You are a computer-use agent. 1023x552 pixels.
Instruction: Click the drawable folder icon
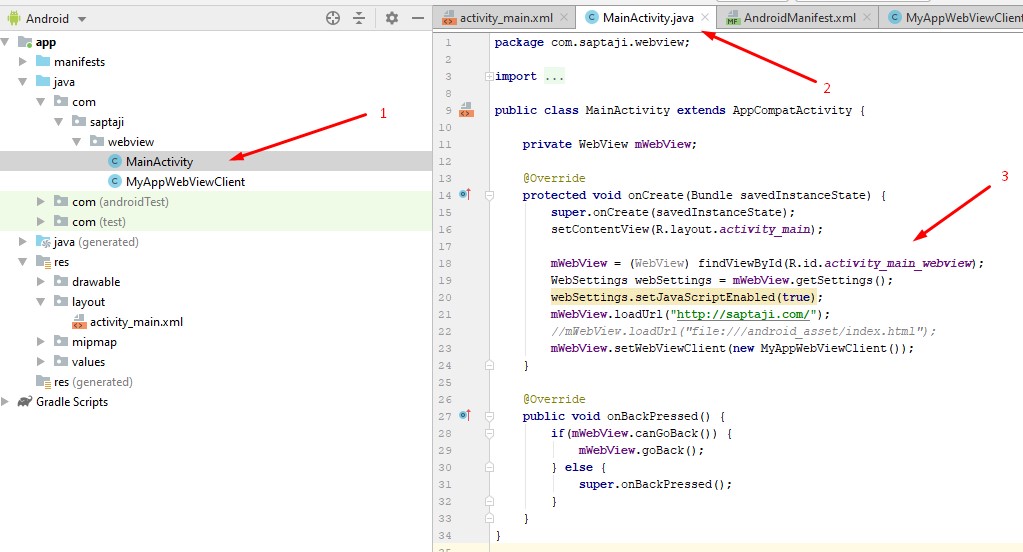pyautogui.click(x=61, y=281)
